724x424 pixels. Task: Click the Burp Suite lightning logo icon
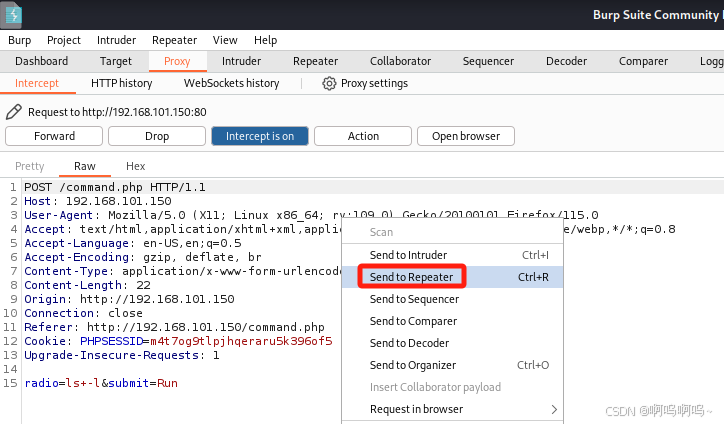pos(12,15)
